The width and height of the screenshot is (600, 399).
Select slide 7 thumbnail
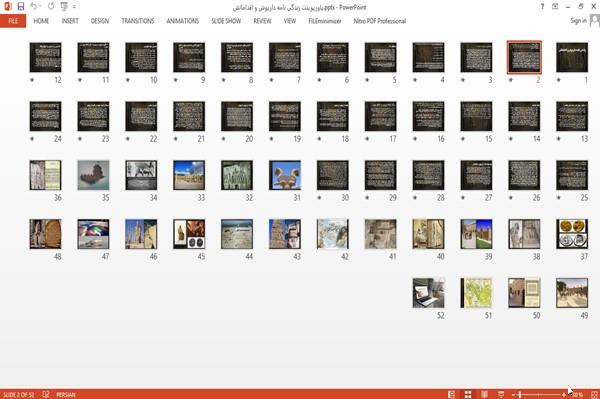tap(285, 57)
